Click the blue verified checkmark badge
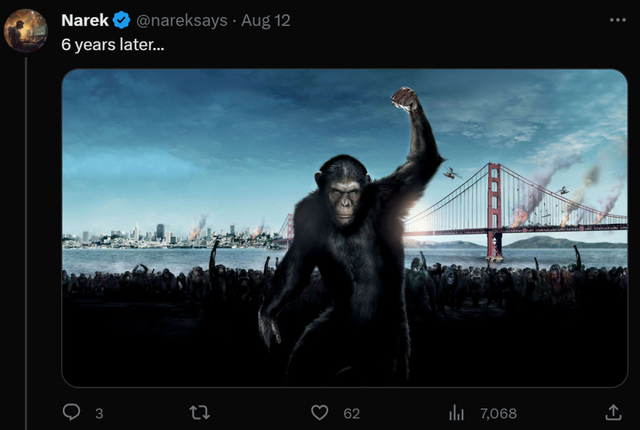This screenshot has height=430, width=640. tap(121, 20)
